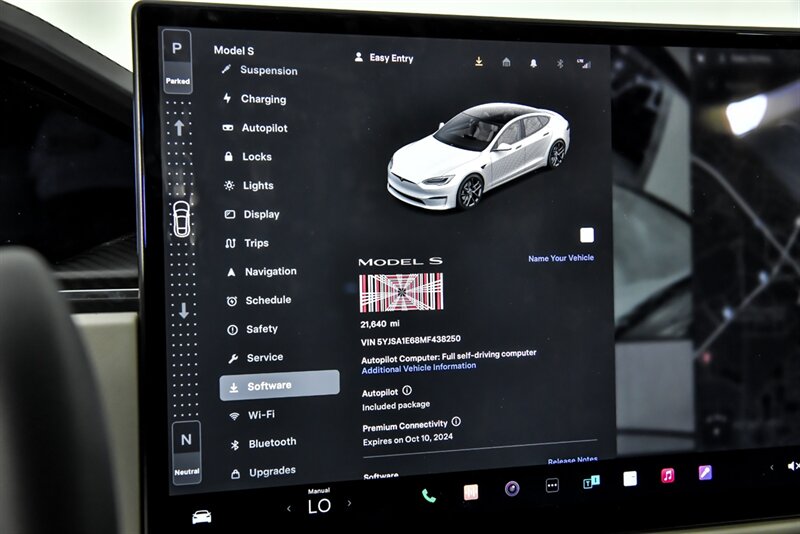This screenshot has height=534, width=800.
Task: Launch the music app in the dock
Action: (x=667, y=476)
